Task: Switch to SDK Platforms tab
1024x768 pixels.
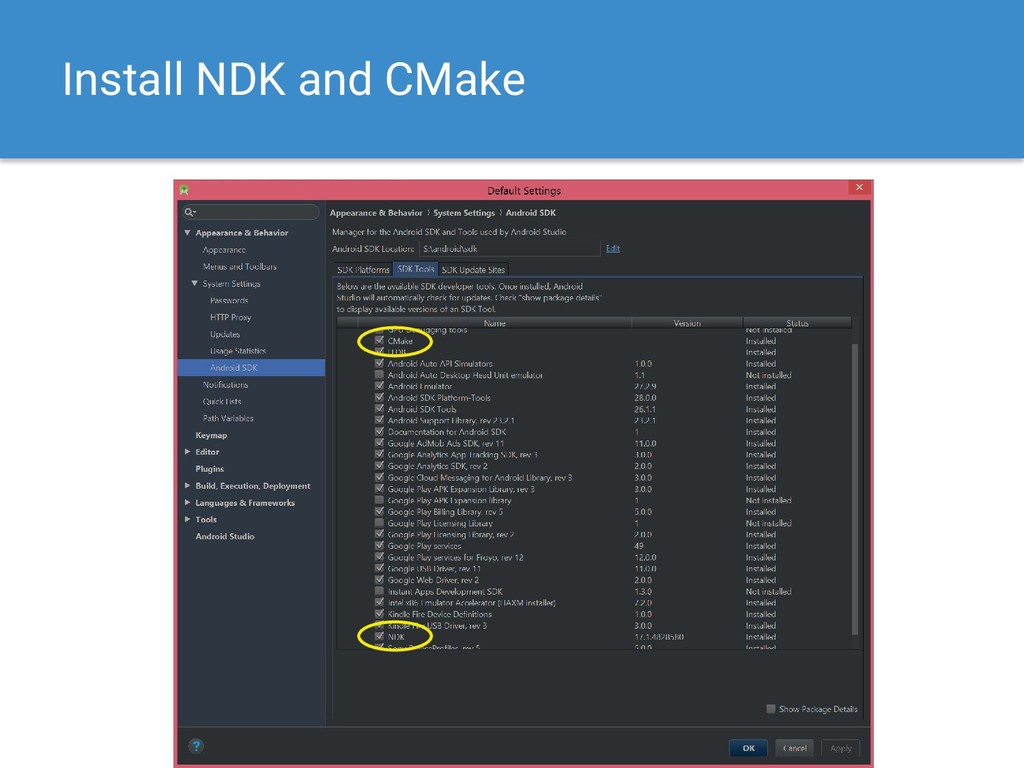Action: (362, 270)
